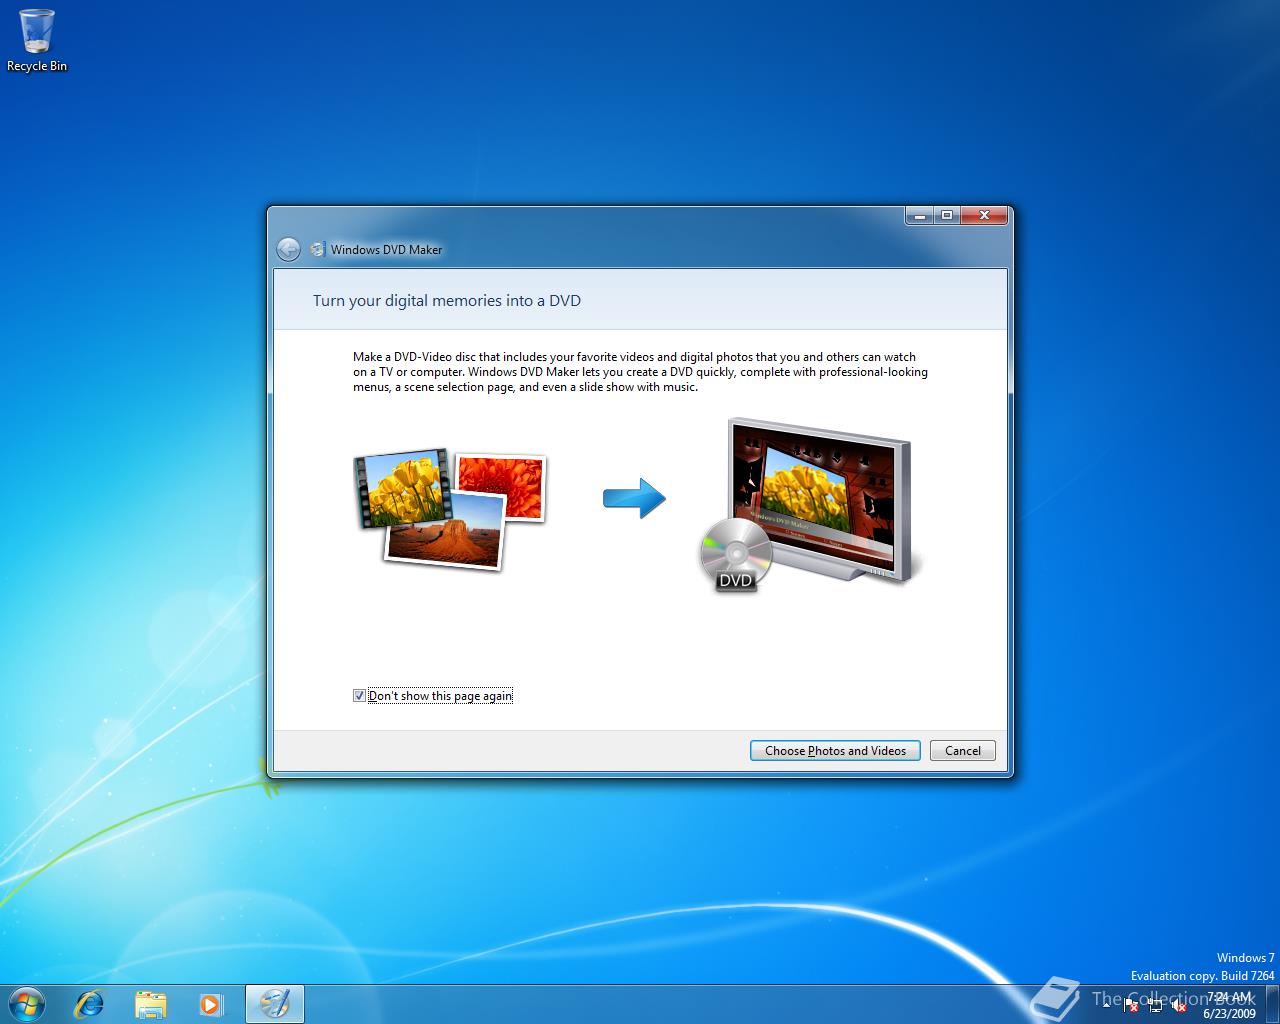Click the photos and film collage image
The width and height of the screenshot is (1280, 1024).
pos(450,509)
